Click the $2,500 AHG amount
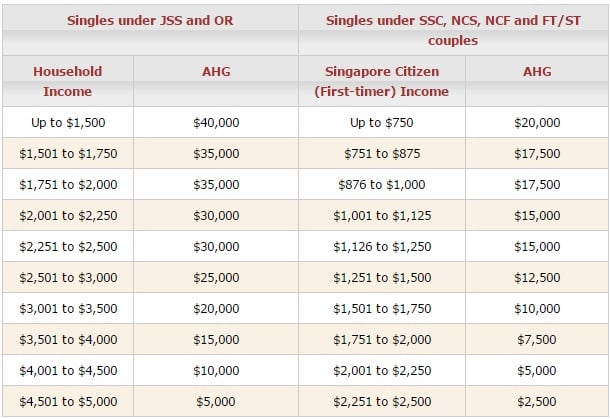610x419 pixels. coord(537,401)
